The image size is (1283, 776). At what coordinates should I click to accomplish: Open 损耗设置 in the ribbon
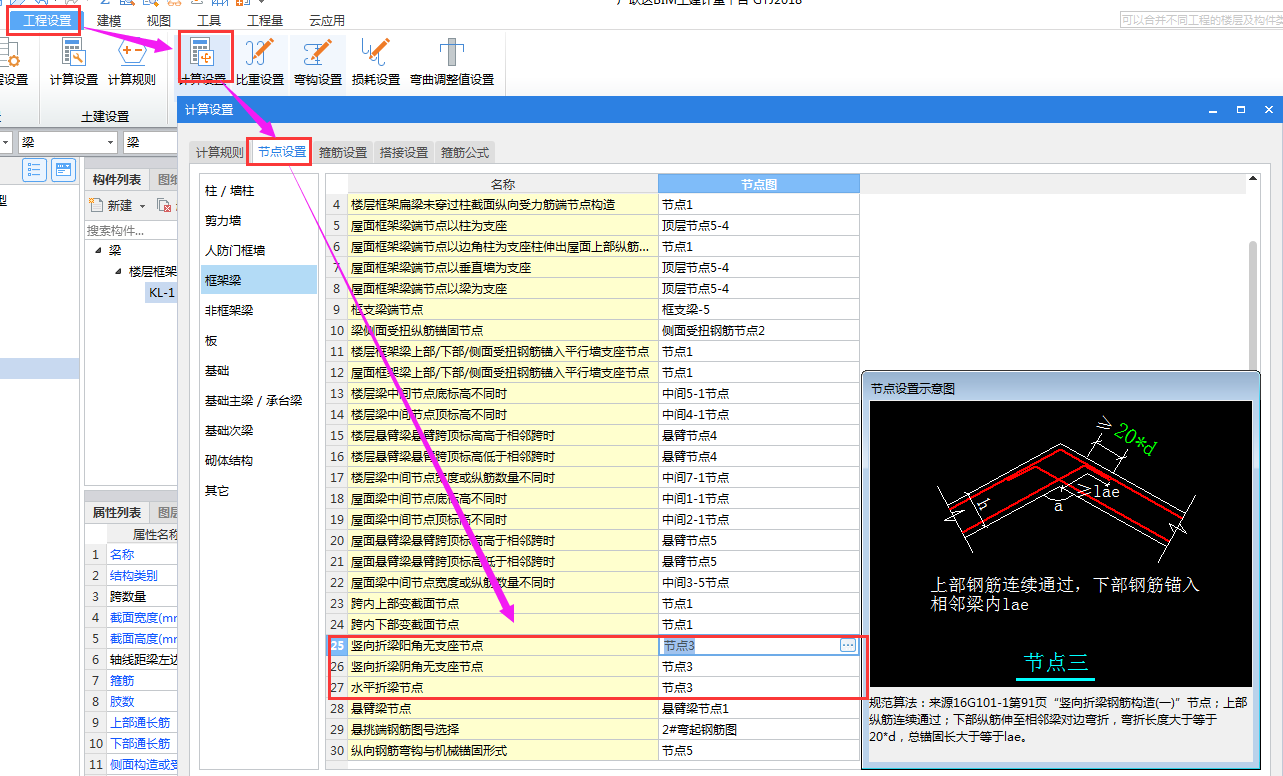point(376,62)
